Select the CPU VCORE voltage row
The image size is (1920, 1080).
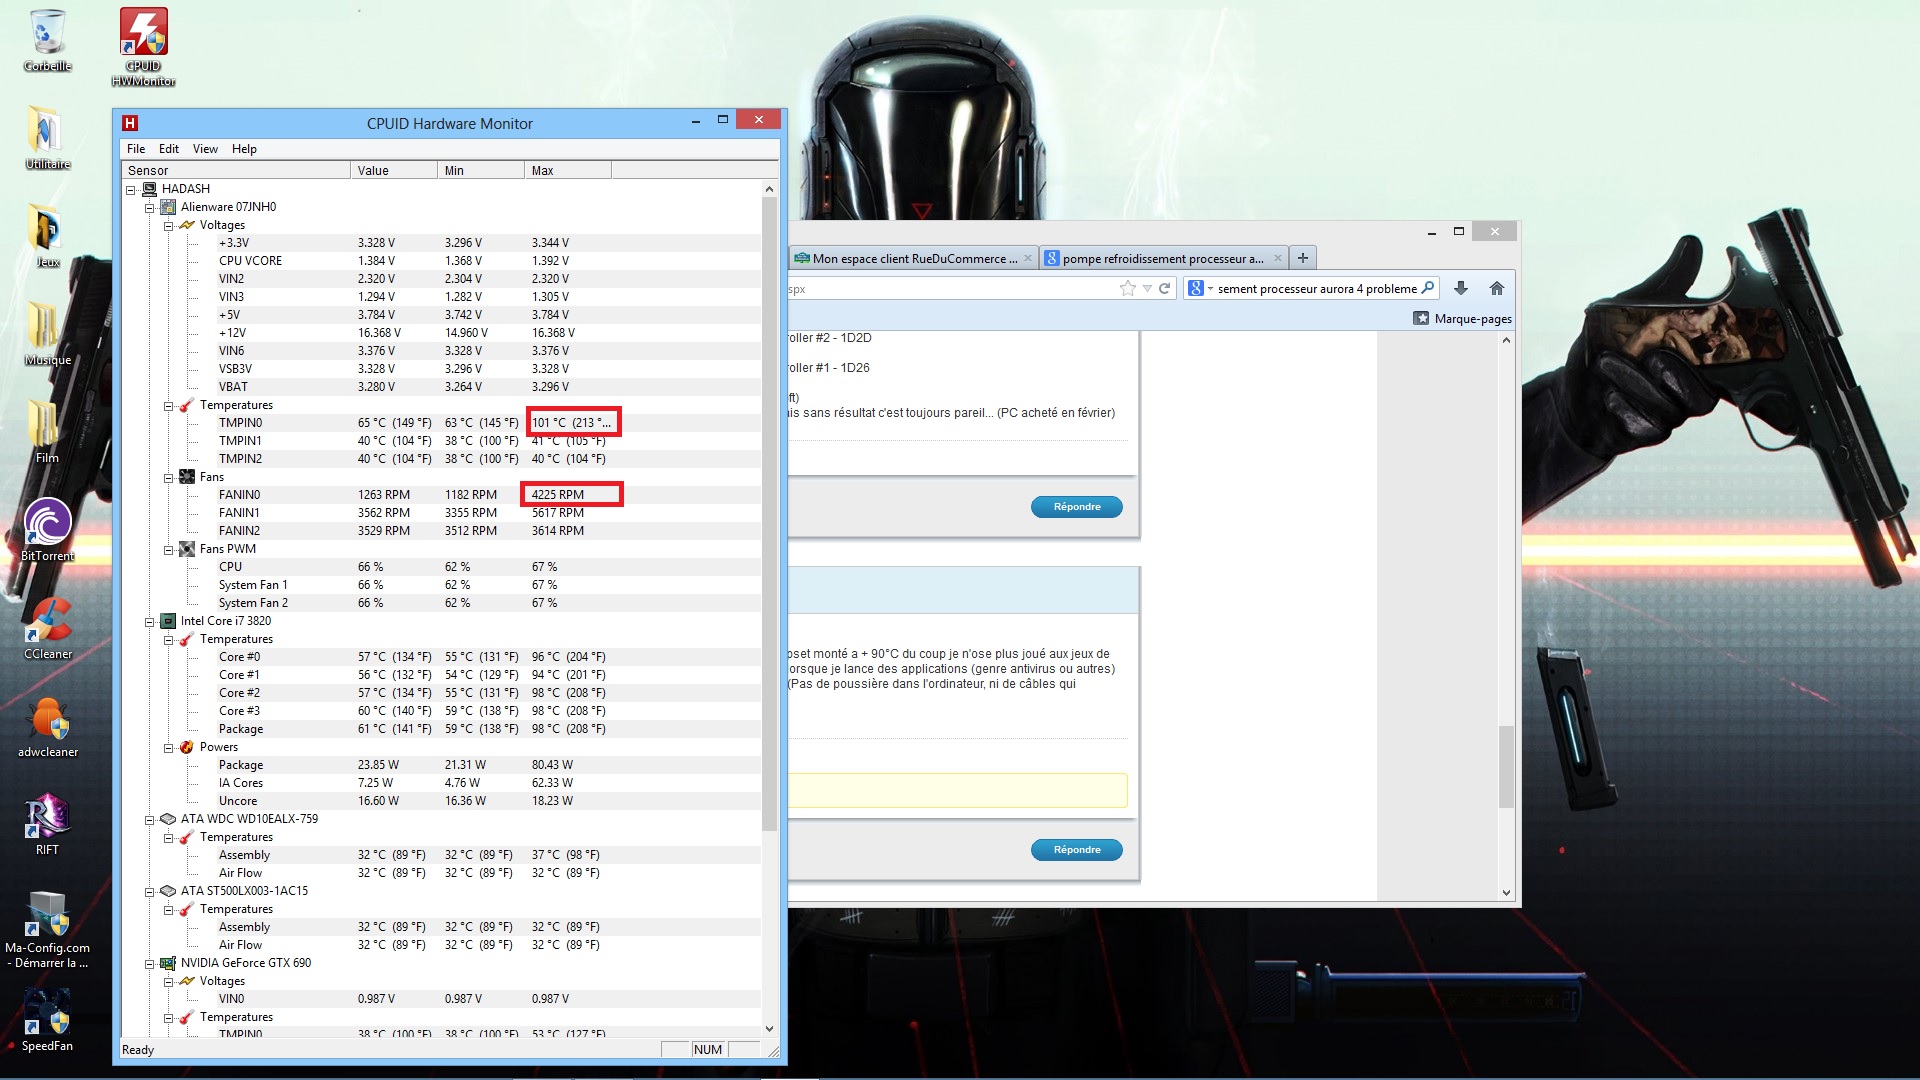tap(440, 261)
